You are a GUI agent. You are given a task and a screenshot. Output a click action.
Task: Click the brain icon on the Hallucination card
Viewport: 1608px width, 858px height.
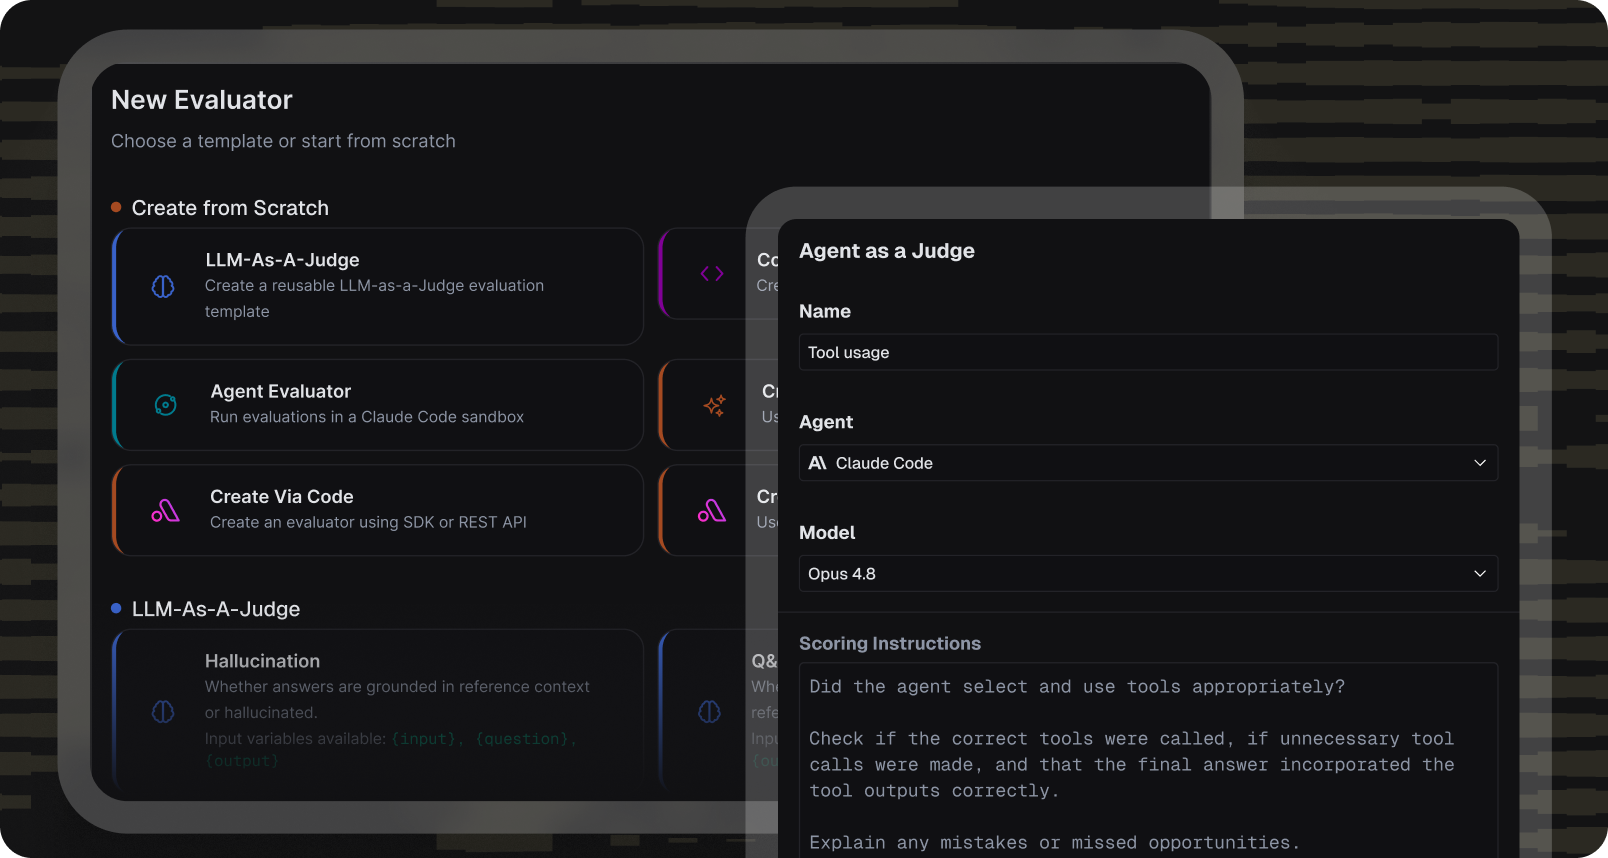pos(163,712)
